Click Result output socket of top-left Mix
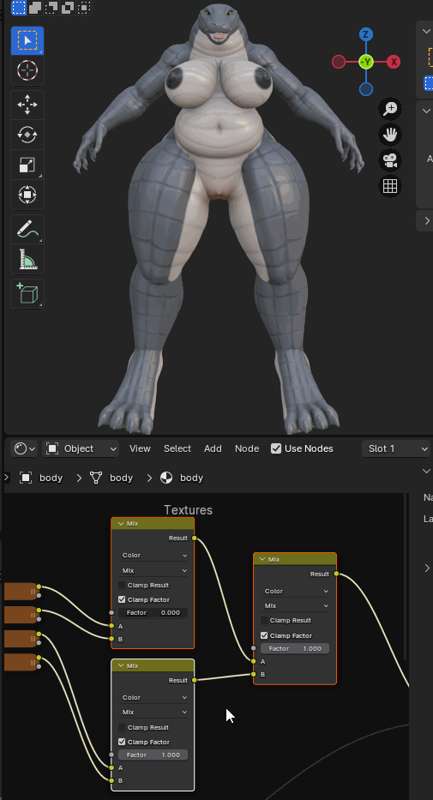This screenshot has height=800, width=433. pos(194,538)
